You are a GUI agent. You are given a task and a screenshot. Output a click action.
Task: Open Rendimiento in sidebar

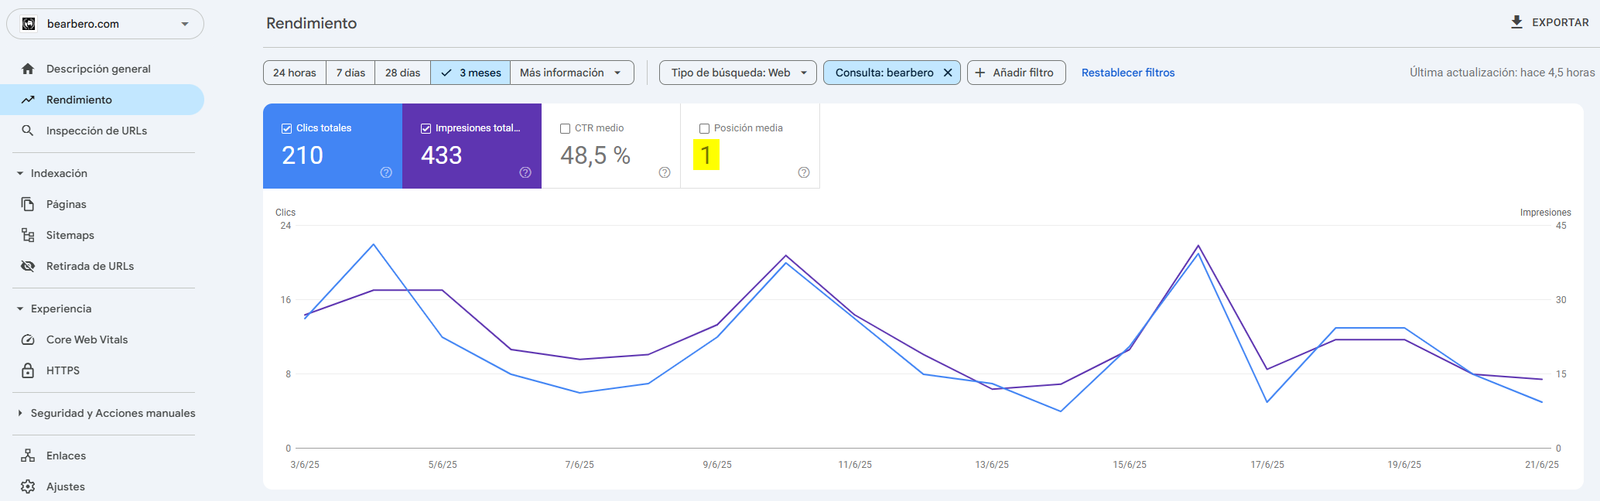(x=102, y=100)
